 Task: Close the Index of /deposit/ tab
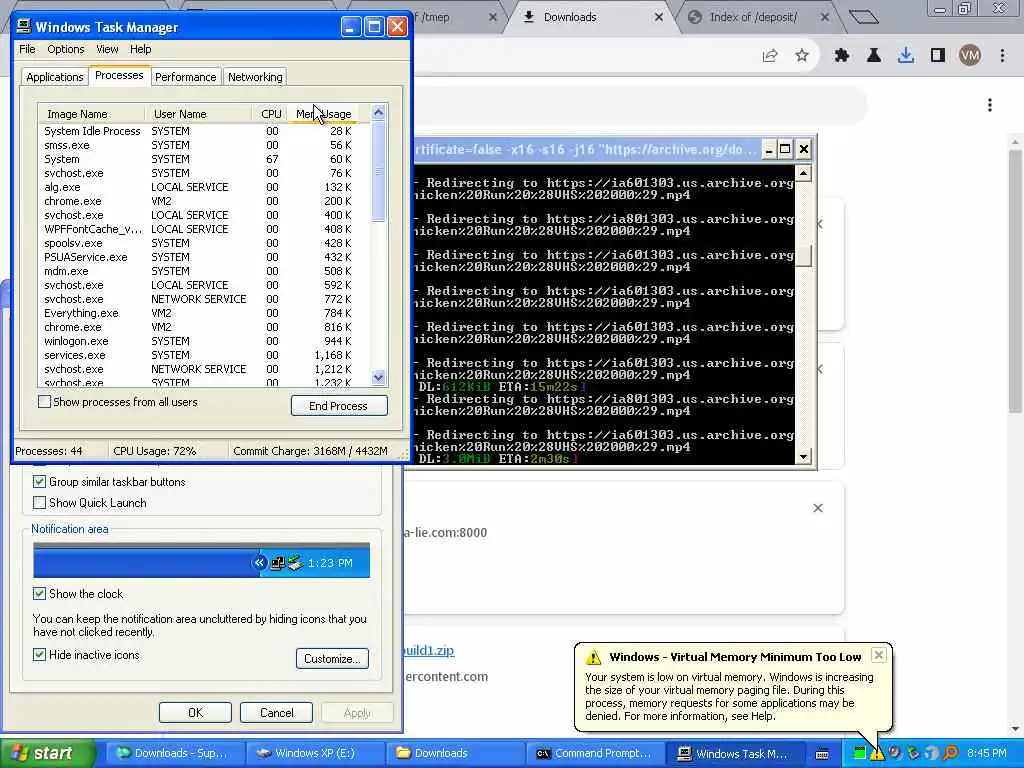(825, 18)
